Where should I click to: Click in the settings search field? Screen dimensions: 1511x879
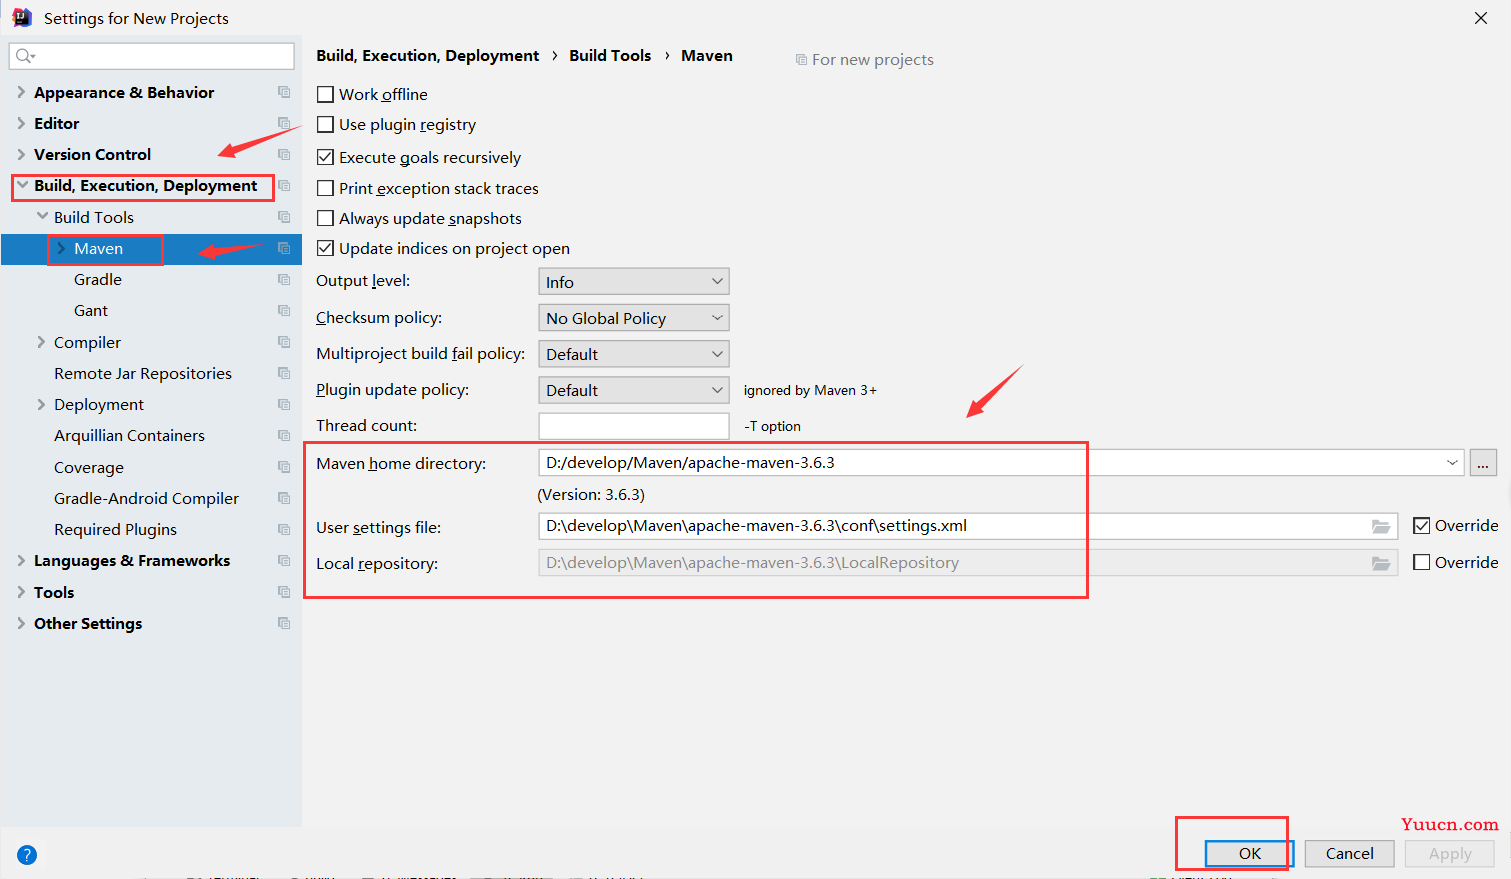[152, 56]
